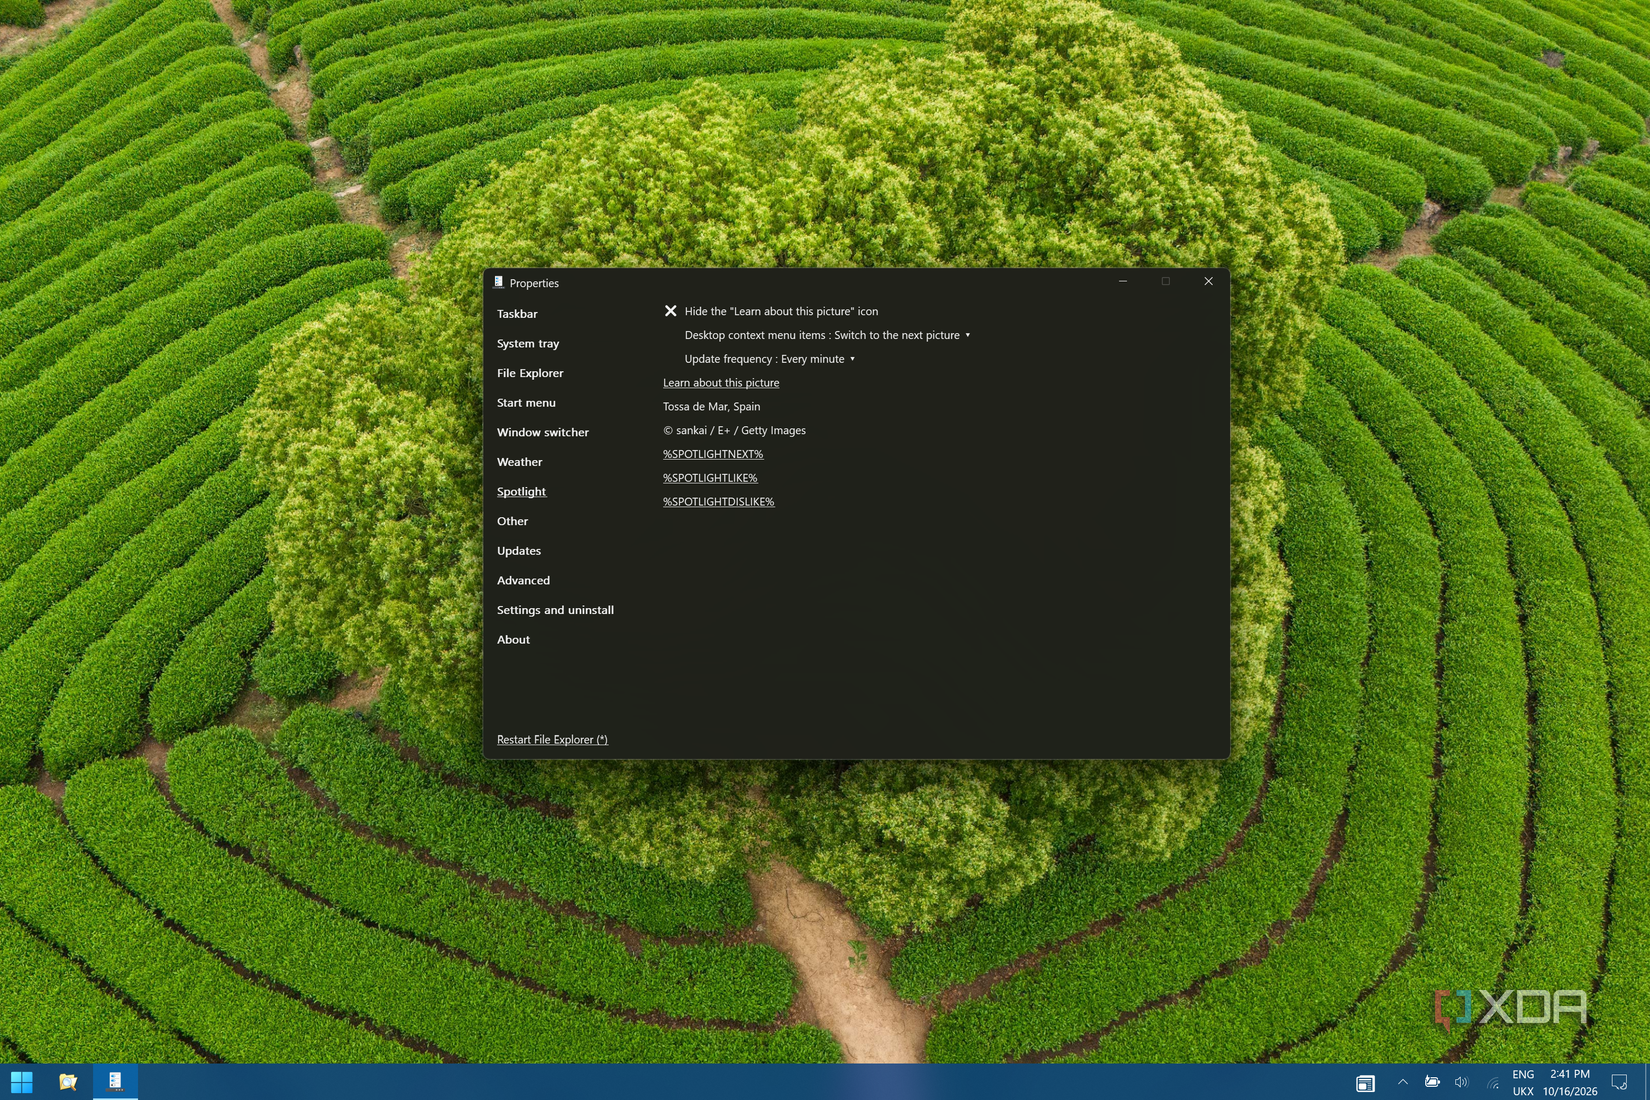Open the clock showing 2:41 PM
The height and width of the screenshot is (1100, 1650).
pyautogui.click(x=1570, y=1083)
